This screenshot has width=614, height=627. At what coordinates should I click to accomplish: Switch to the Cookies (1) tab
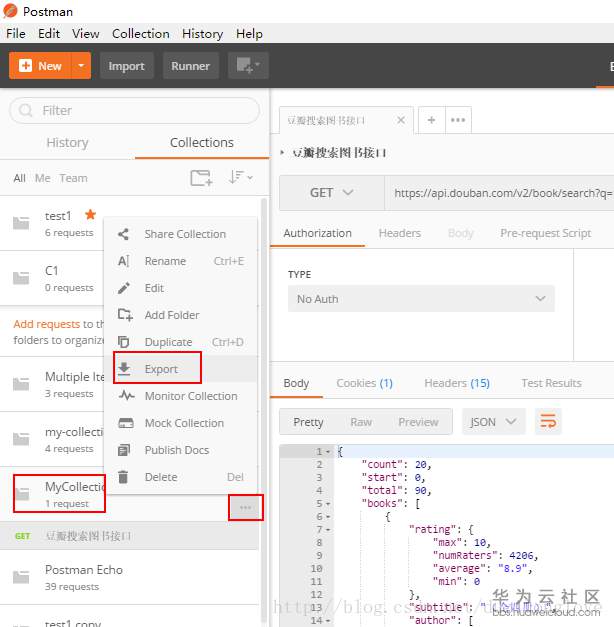364,383
